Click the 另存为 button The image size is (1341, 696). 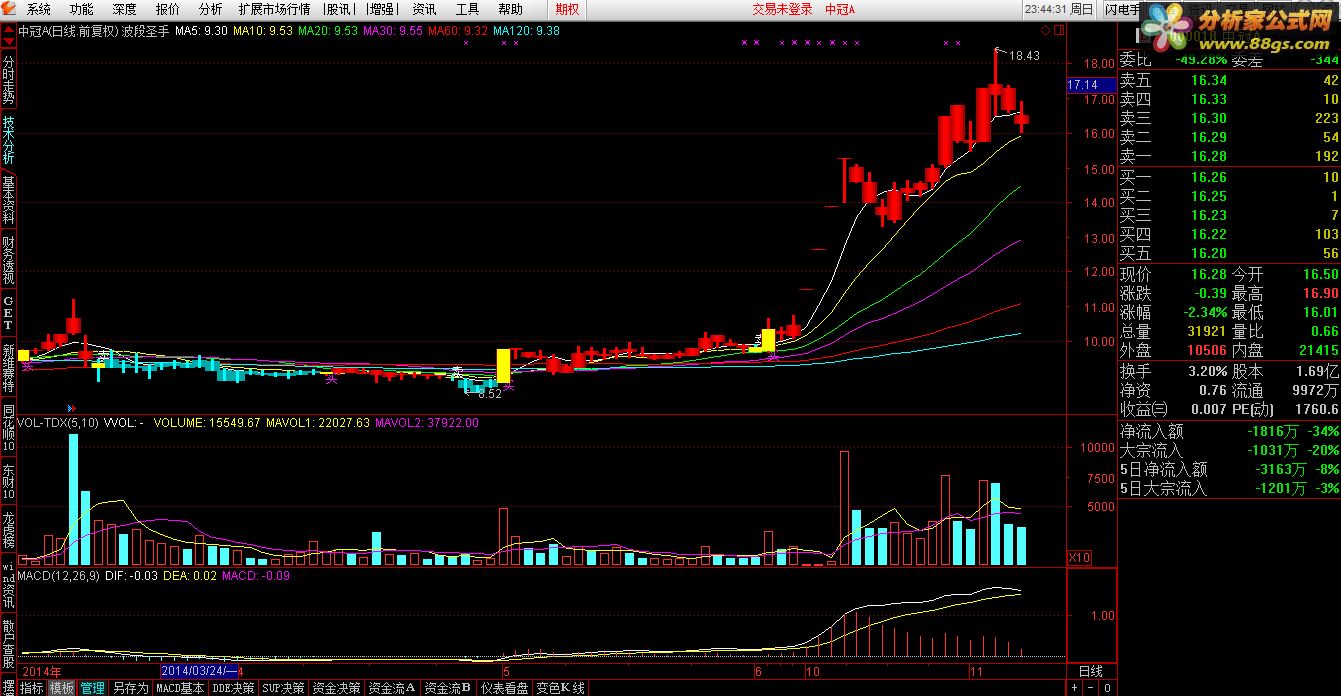[x=130, y=688]
